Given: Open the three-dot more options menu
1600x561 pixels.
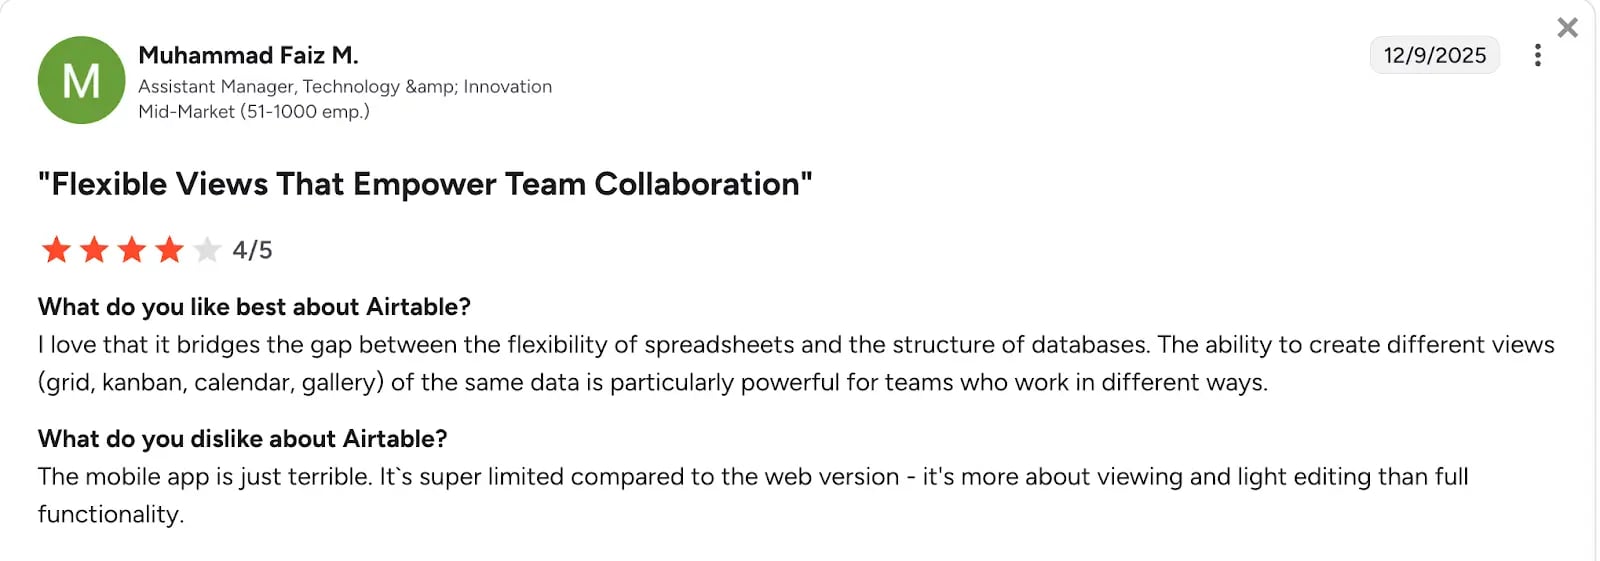Looking at the screenshot, I should [x=1537, y=55].
